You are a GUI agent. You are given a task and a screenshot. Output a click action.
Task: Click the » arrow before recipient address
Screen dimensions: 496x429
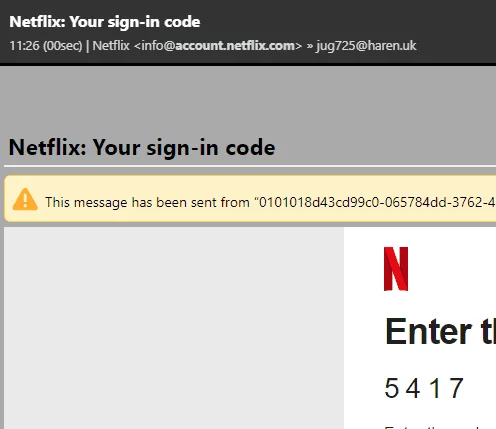(310, 46)
